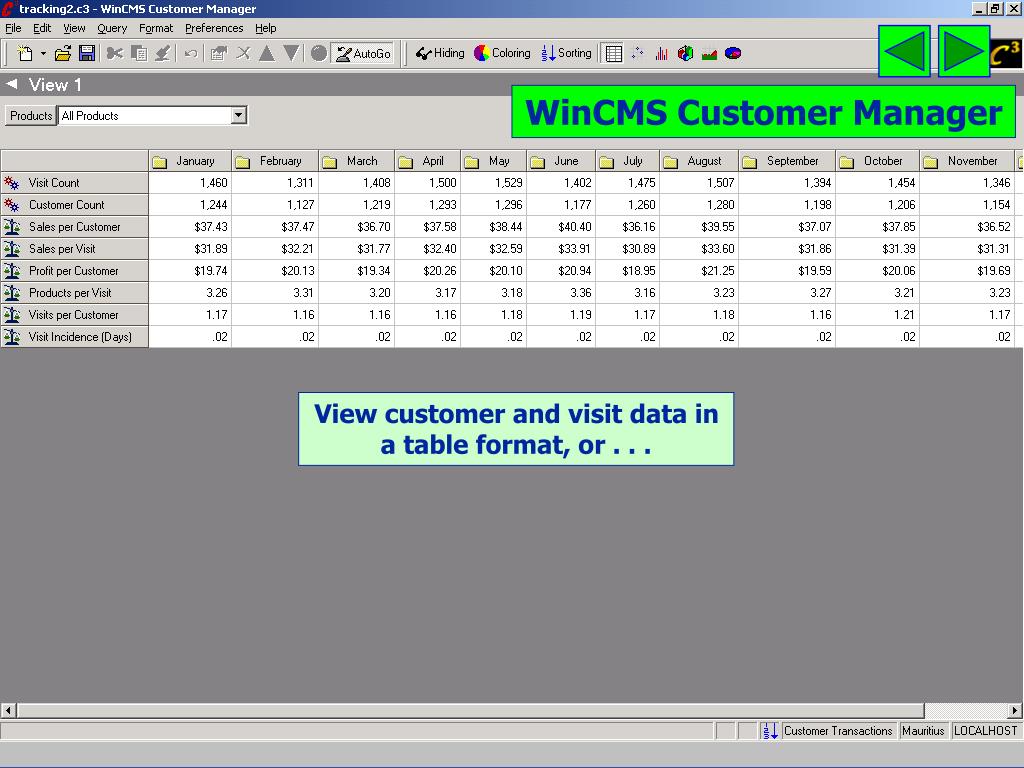The width and height of the screenshot is (1024, 768).
Task: Open the properties toolbar icon
Action: [219, 54]
